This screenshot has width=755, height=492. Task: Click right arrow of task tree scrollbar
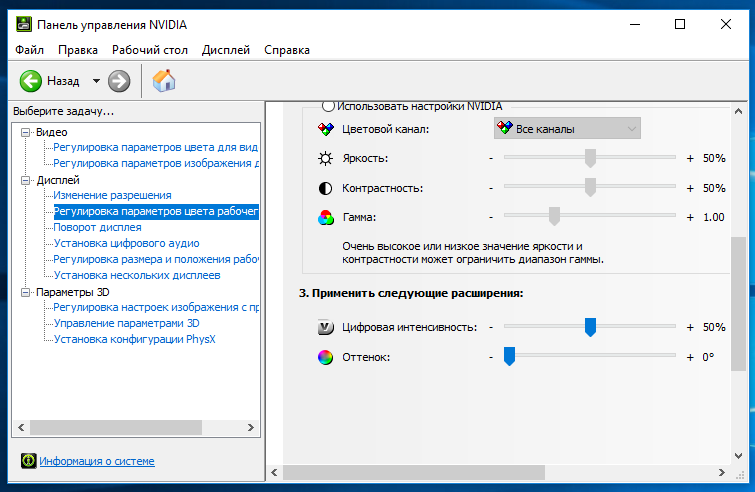pos(250,427)
